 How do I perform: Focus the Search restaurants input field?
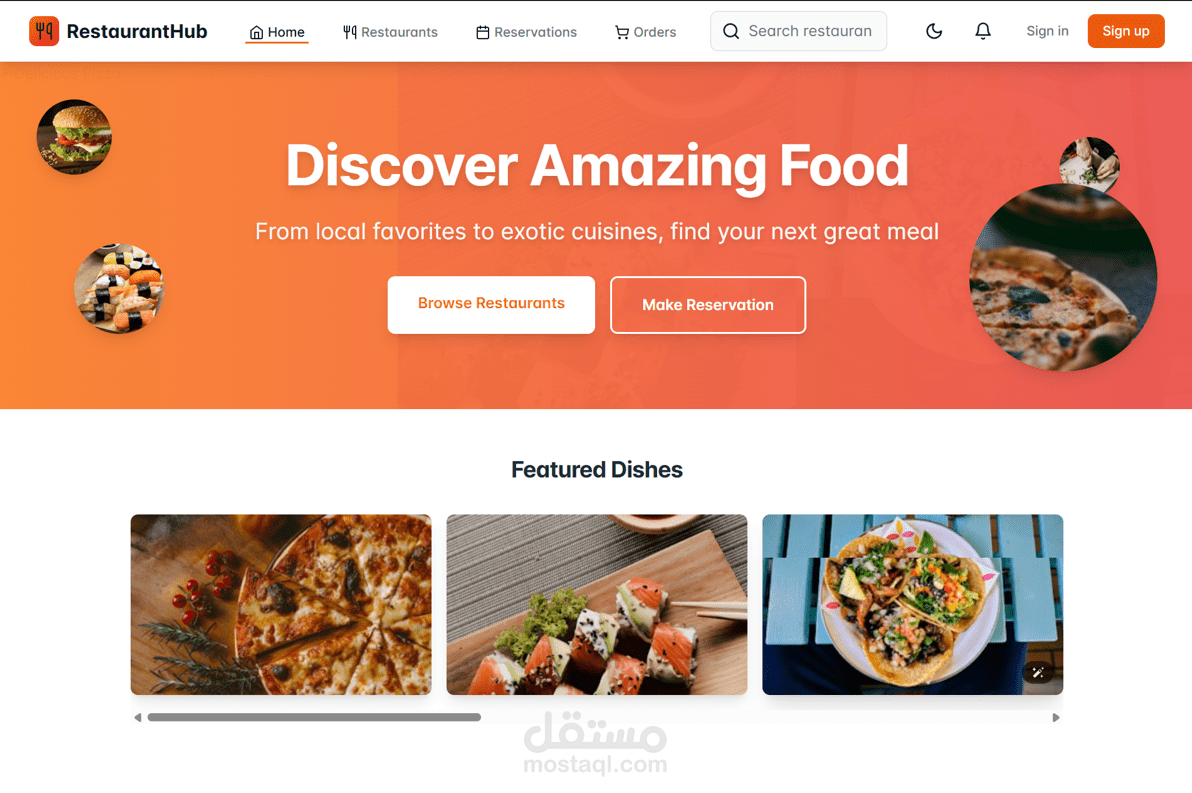click(798, 31)
